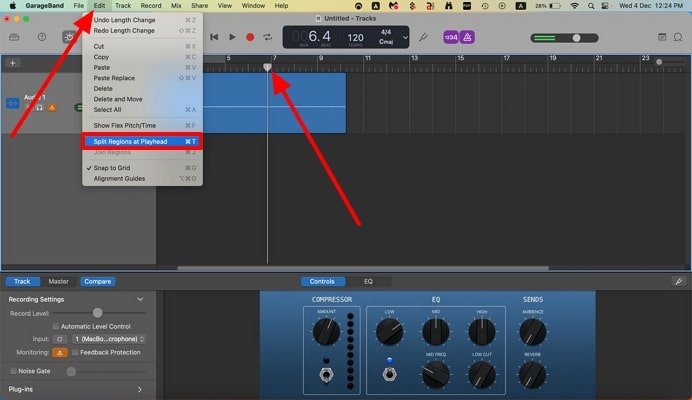Click the Compare button

(98, 281)
